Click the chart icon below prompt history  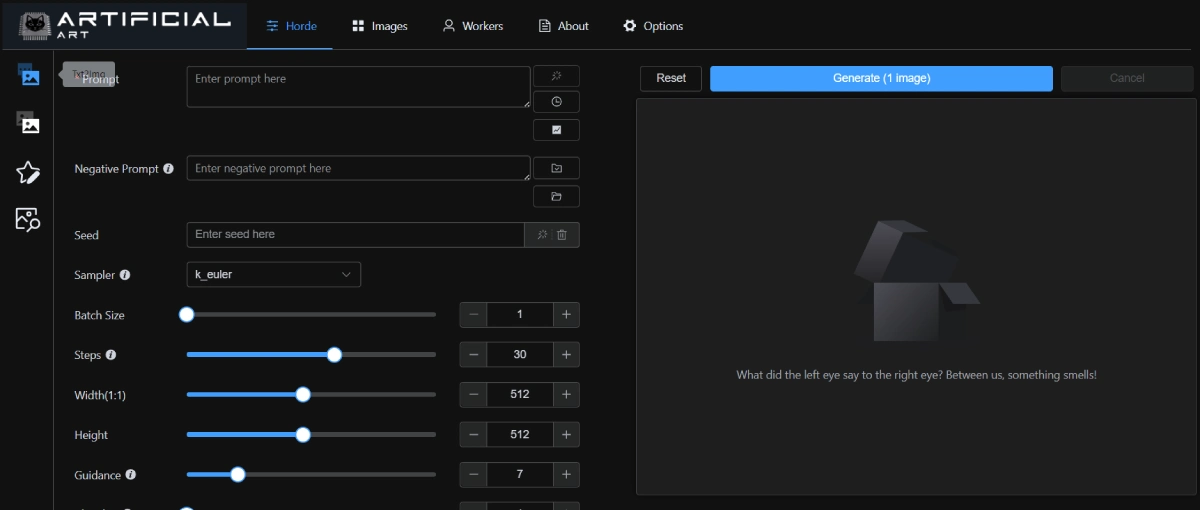pos(556,130)
